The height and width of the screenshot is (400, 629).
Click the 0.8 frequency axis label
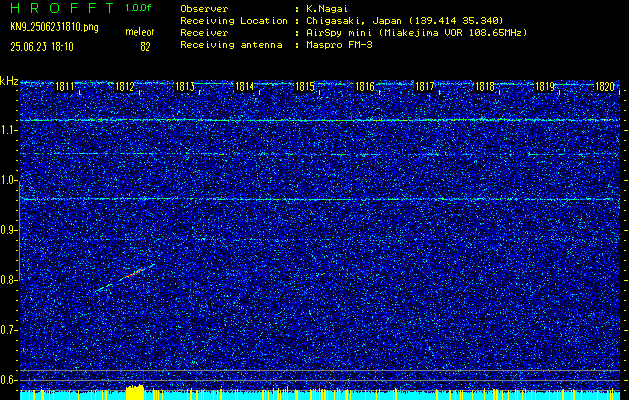pyautogui.click(x=9, y=280)
